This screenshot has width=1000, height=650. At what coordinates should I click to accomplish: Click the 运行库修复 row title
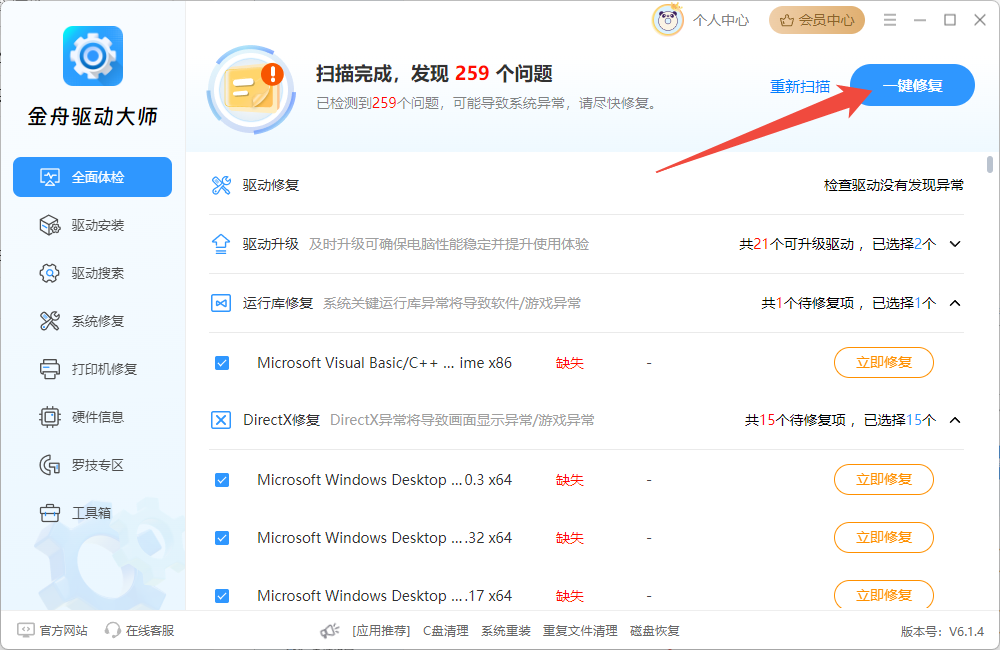point(278,303)
